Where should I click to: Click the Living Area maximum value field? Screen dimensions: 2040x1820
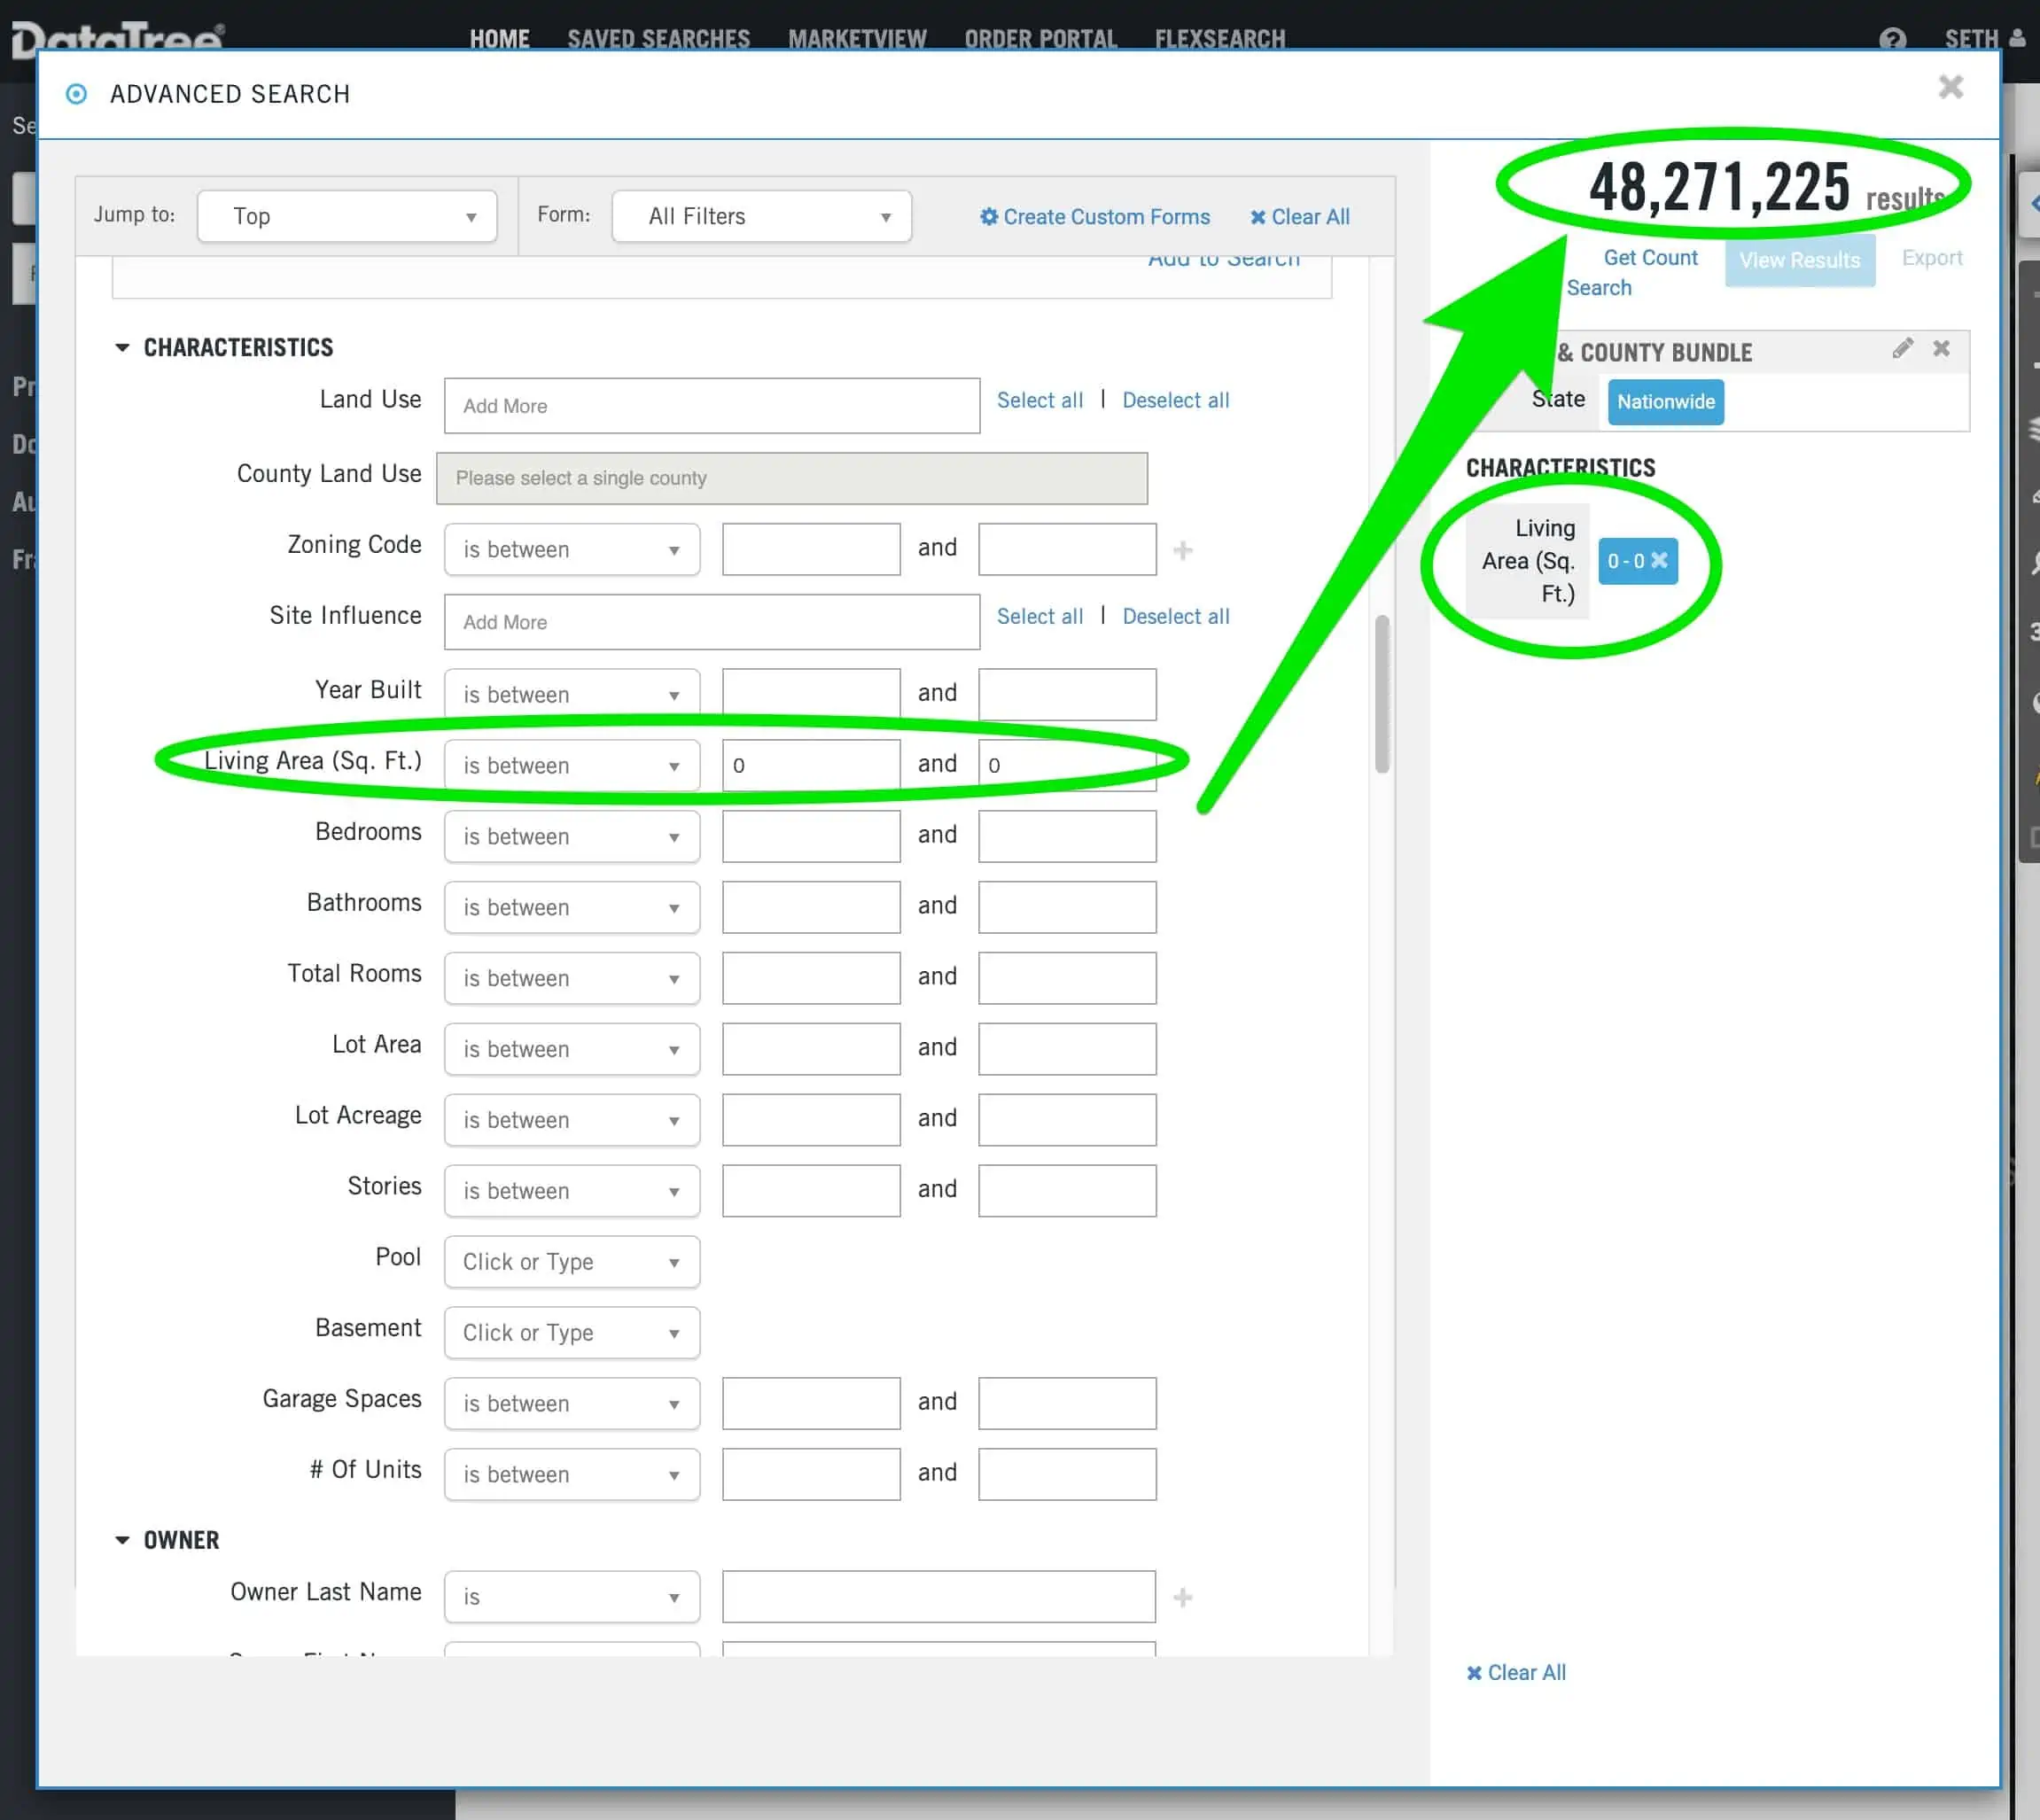click(x=1067, y=765)
